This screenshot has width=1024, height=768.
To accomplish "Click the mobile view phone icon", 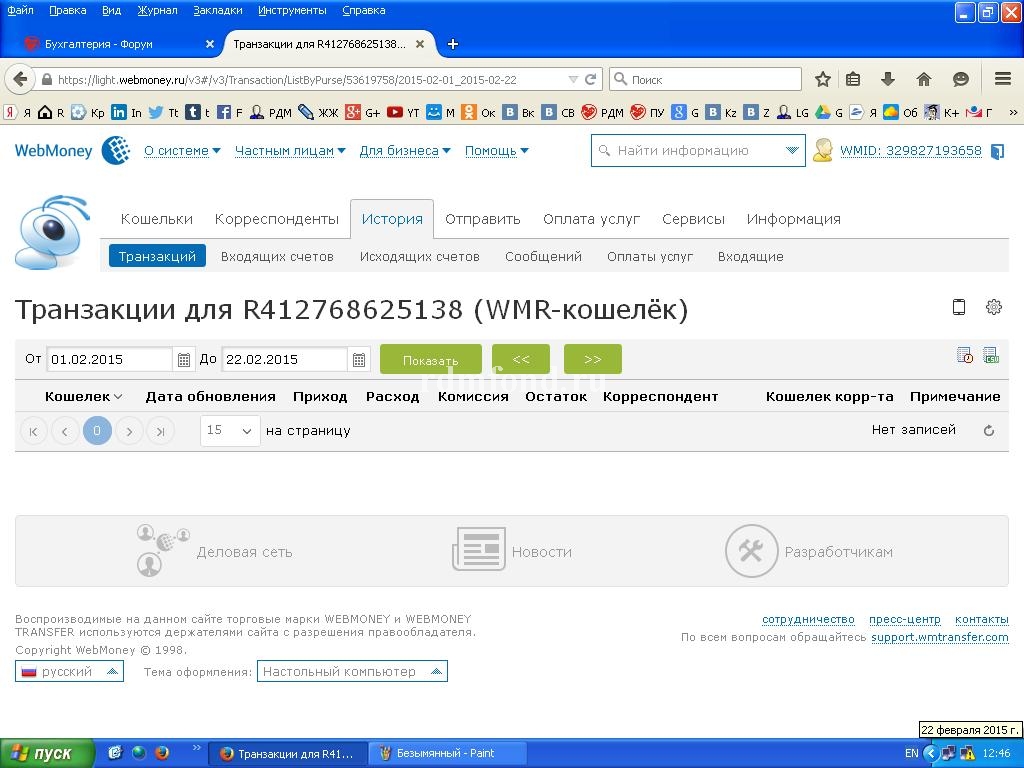I will (x=959, y=307).
